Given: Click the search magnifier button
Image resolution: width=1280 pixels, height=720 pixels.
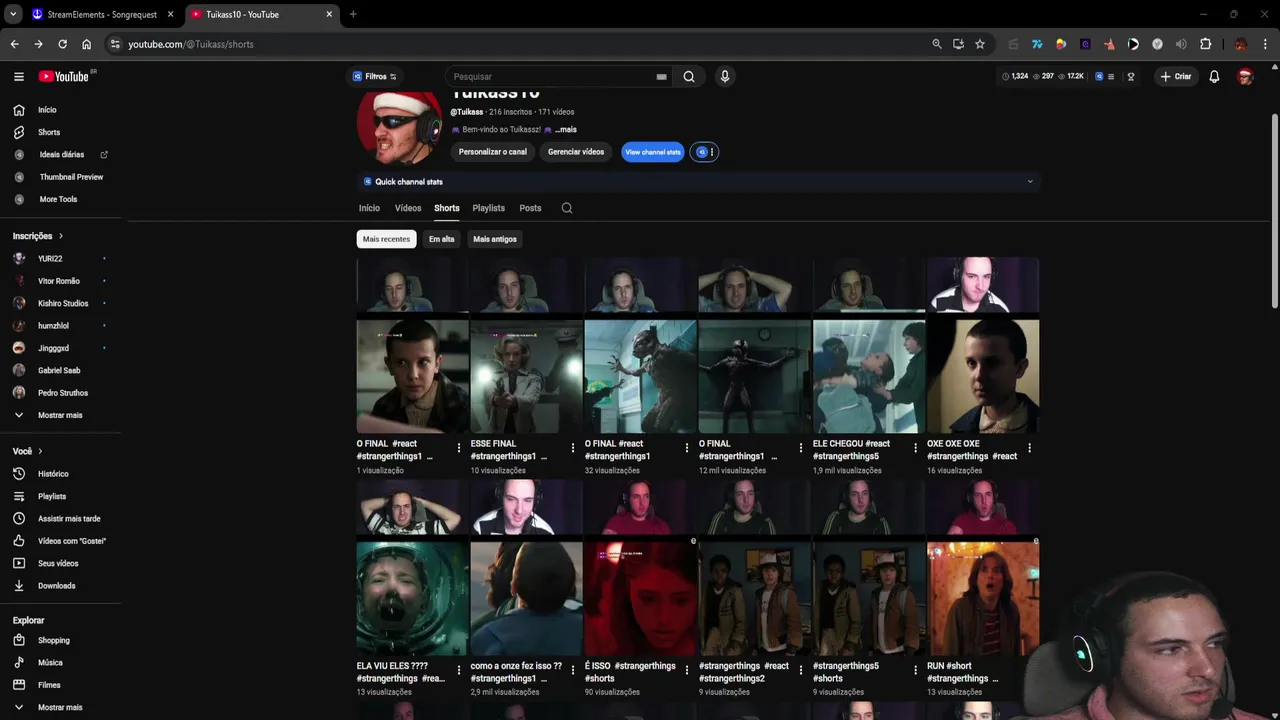Looking at the screenshot, I should [x=689, y=76].
